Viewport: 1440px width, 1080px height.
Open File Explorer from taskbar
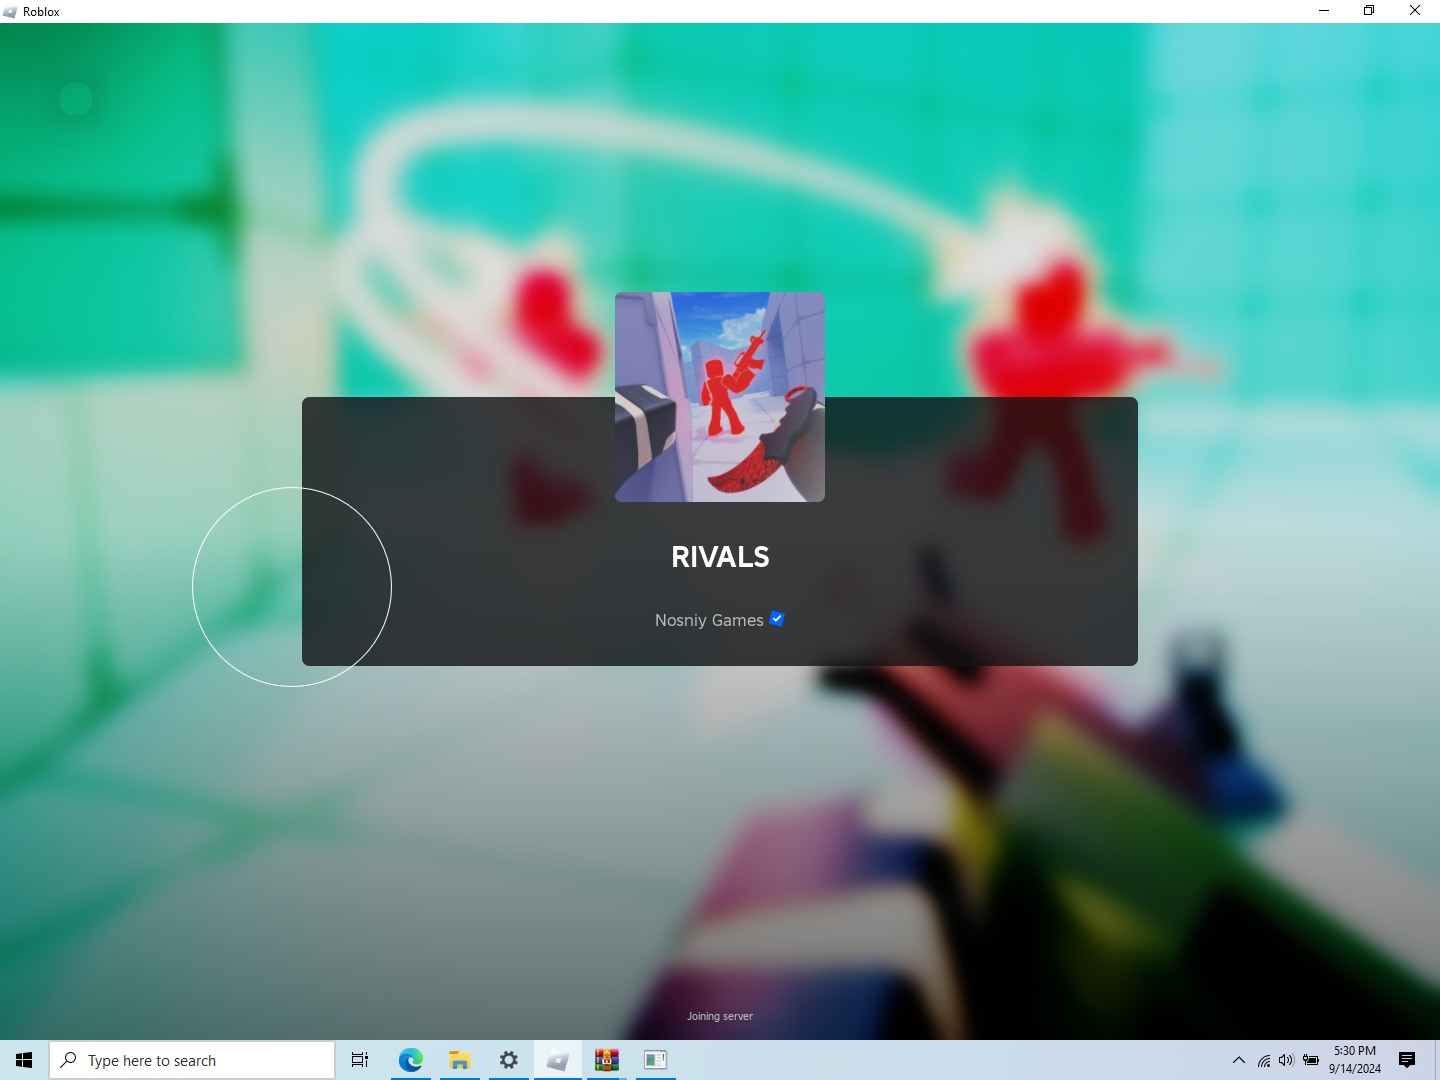pyautogui.click(x=459, y=1060)
